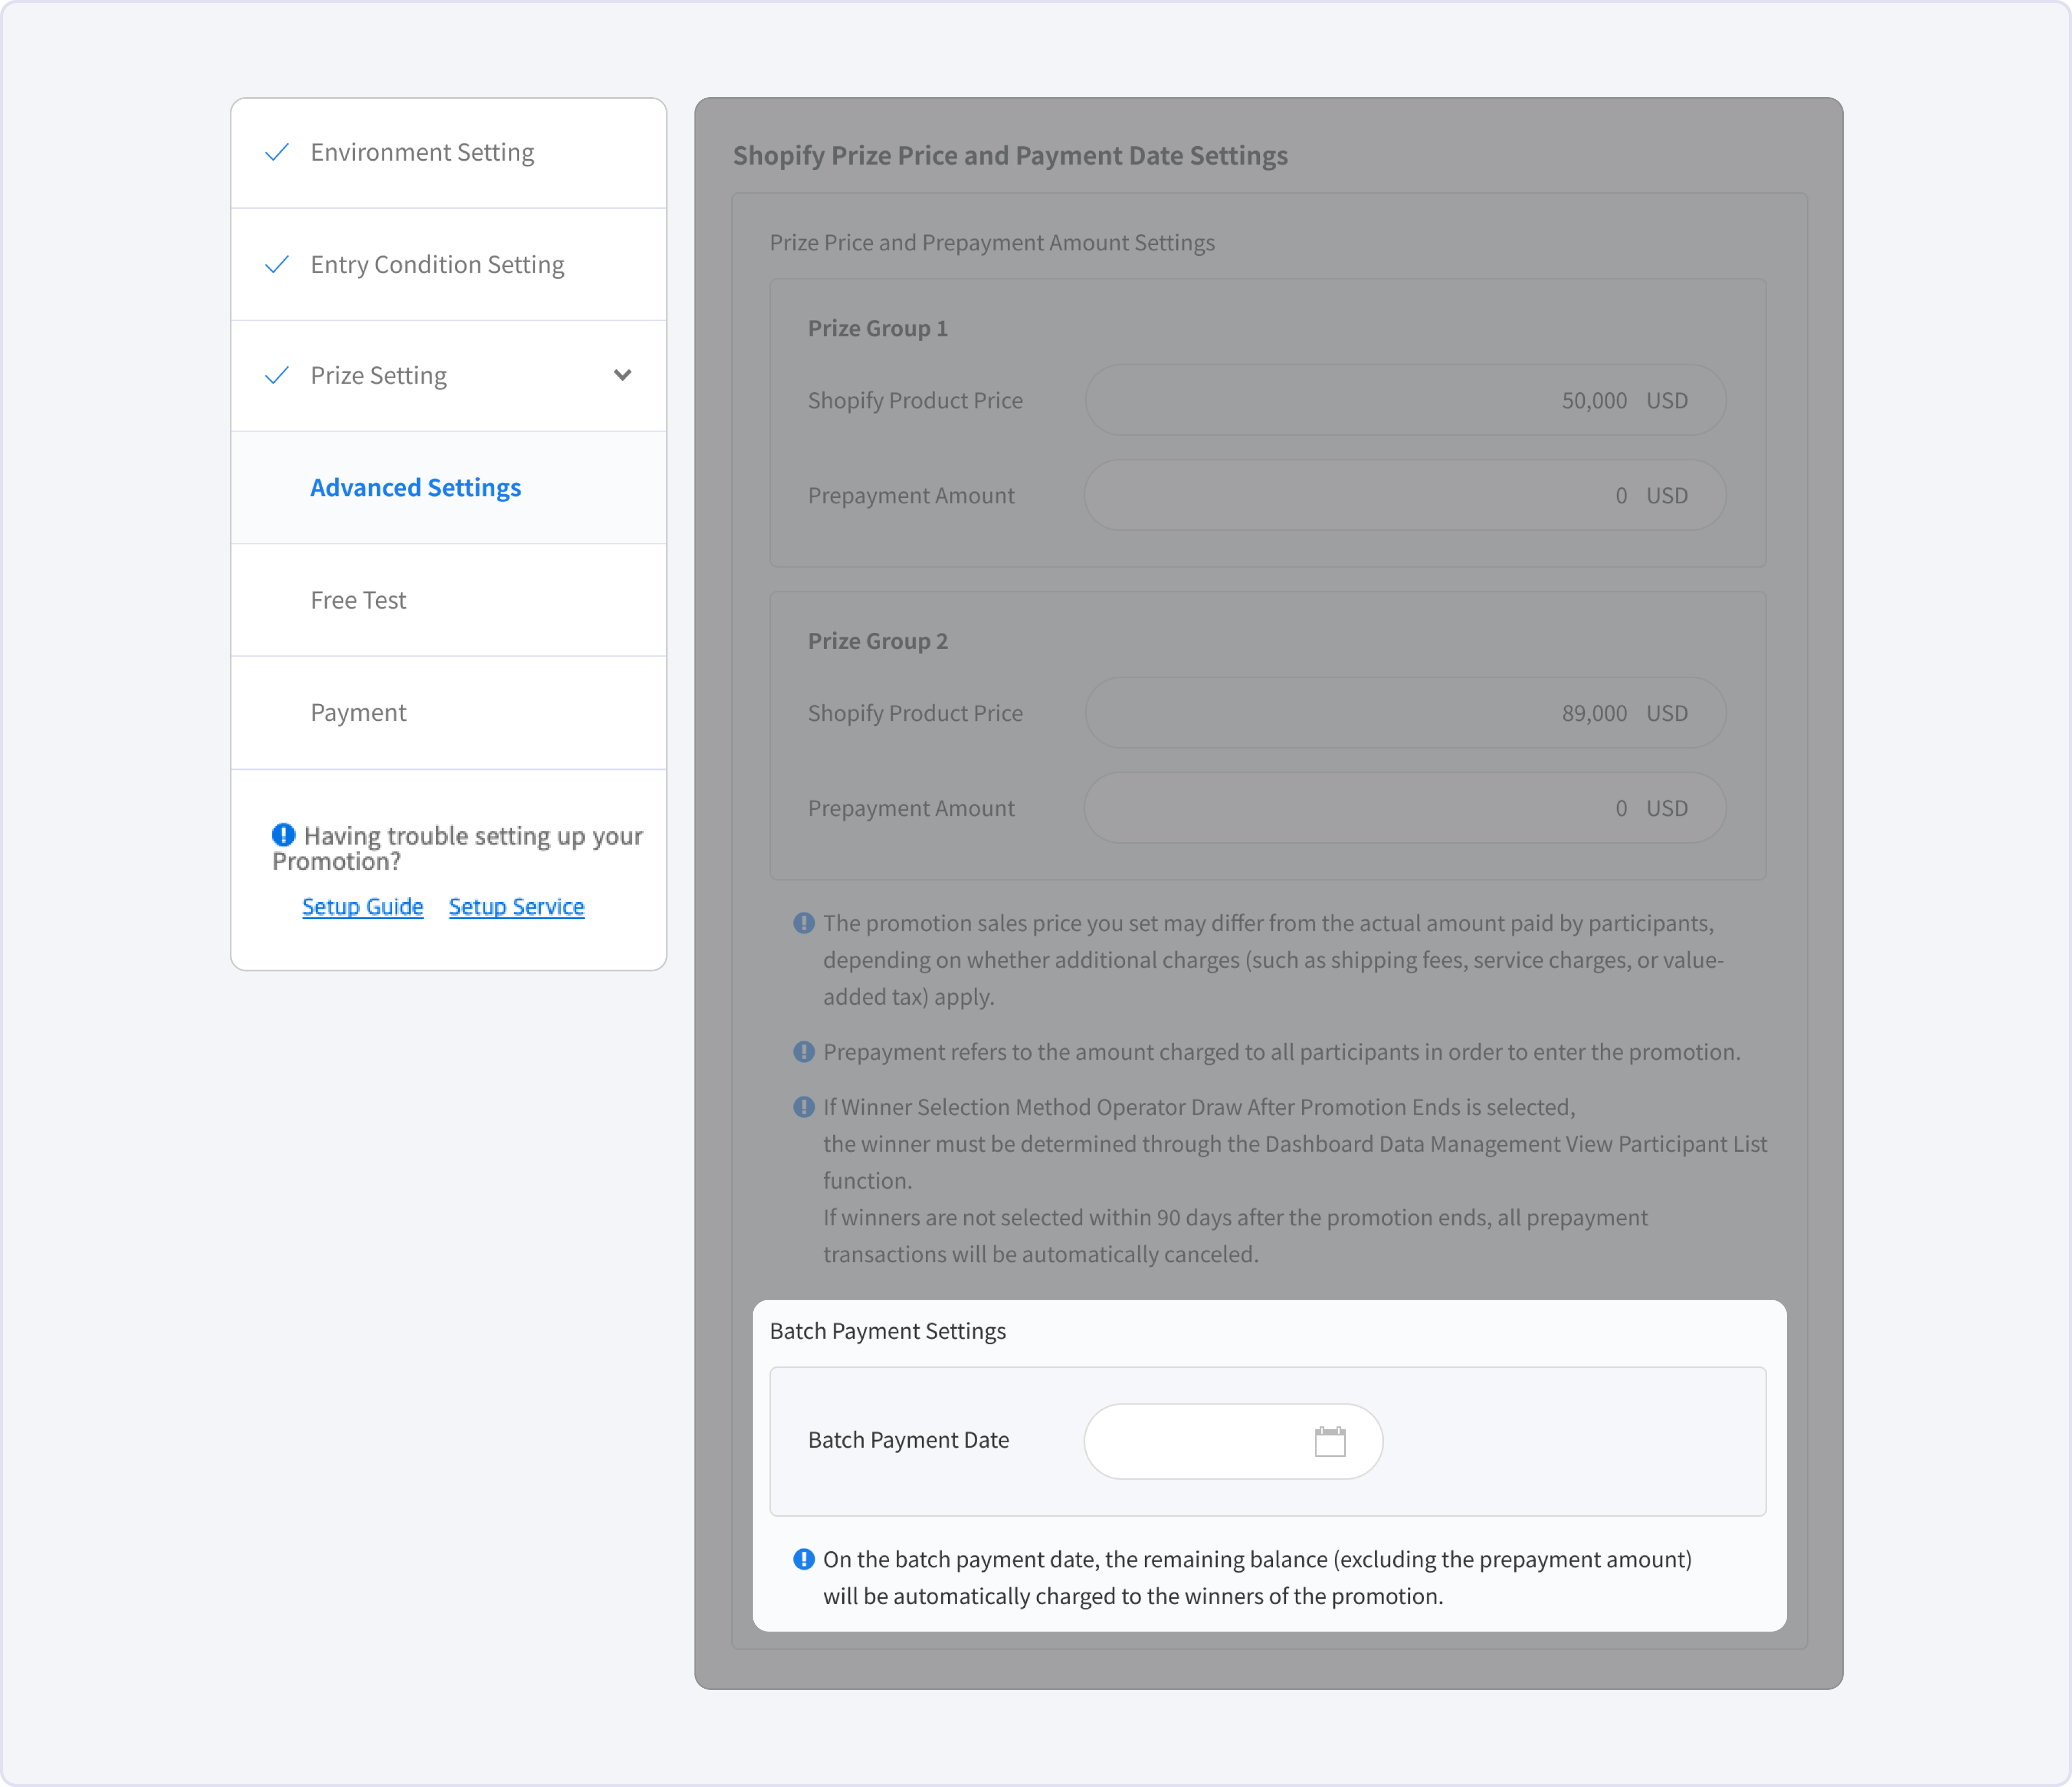The image size is (2072, 1787).
Task: Open Advanced Settings in the sidebar
Action: click(449, 488)
